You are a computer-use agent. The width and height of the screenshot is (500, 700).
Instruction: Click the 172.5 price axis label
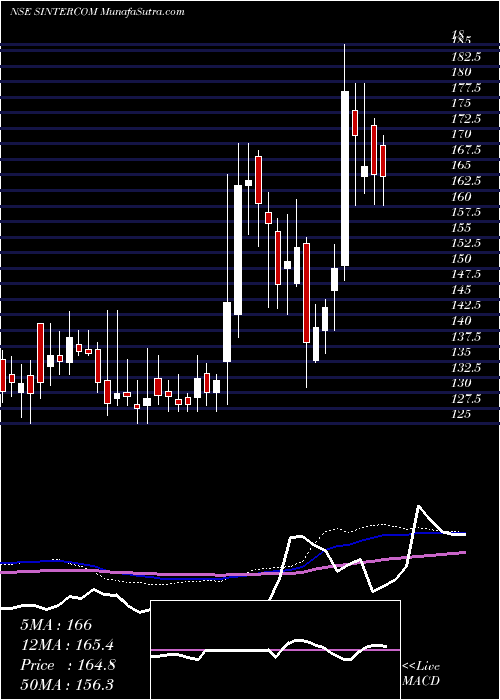point(467,119)
